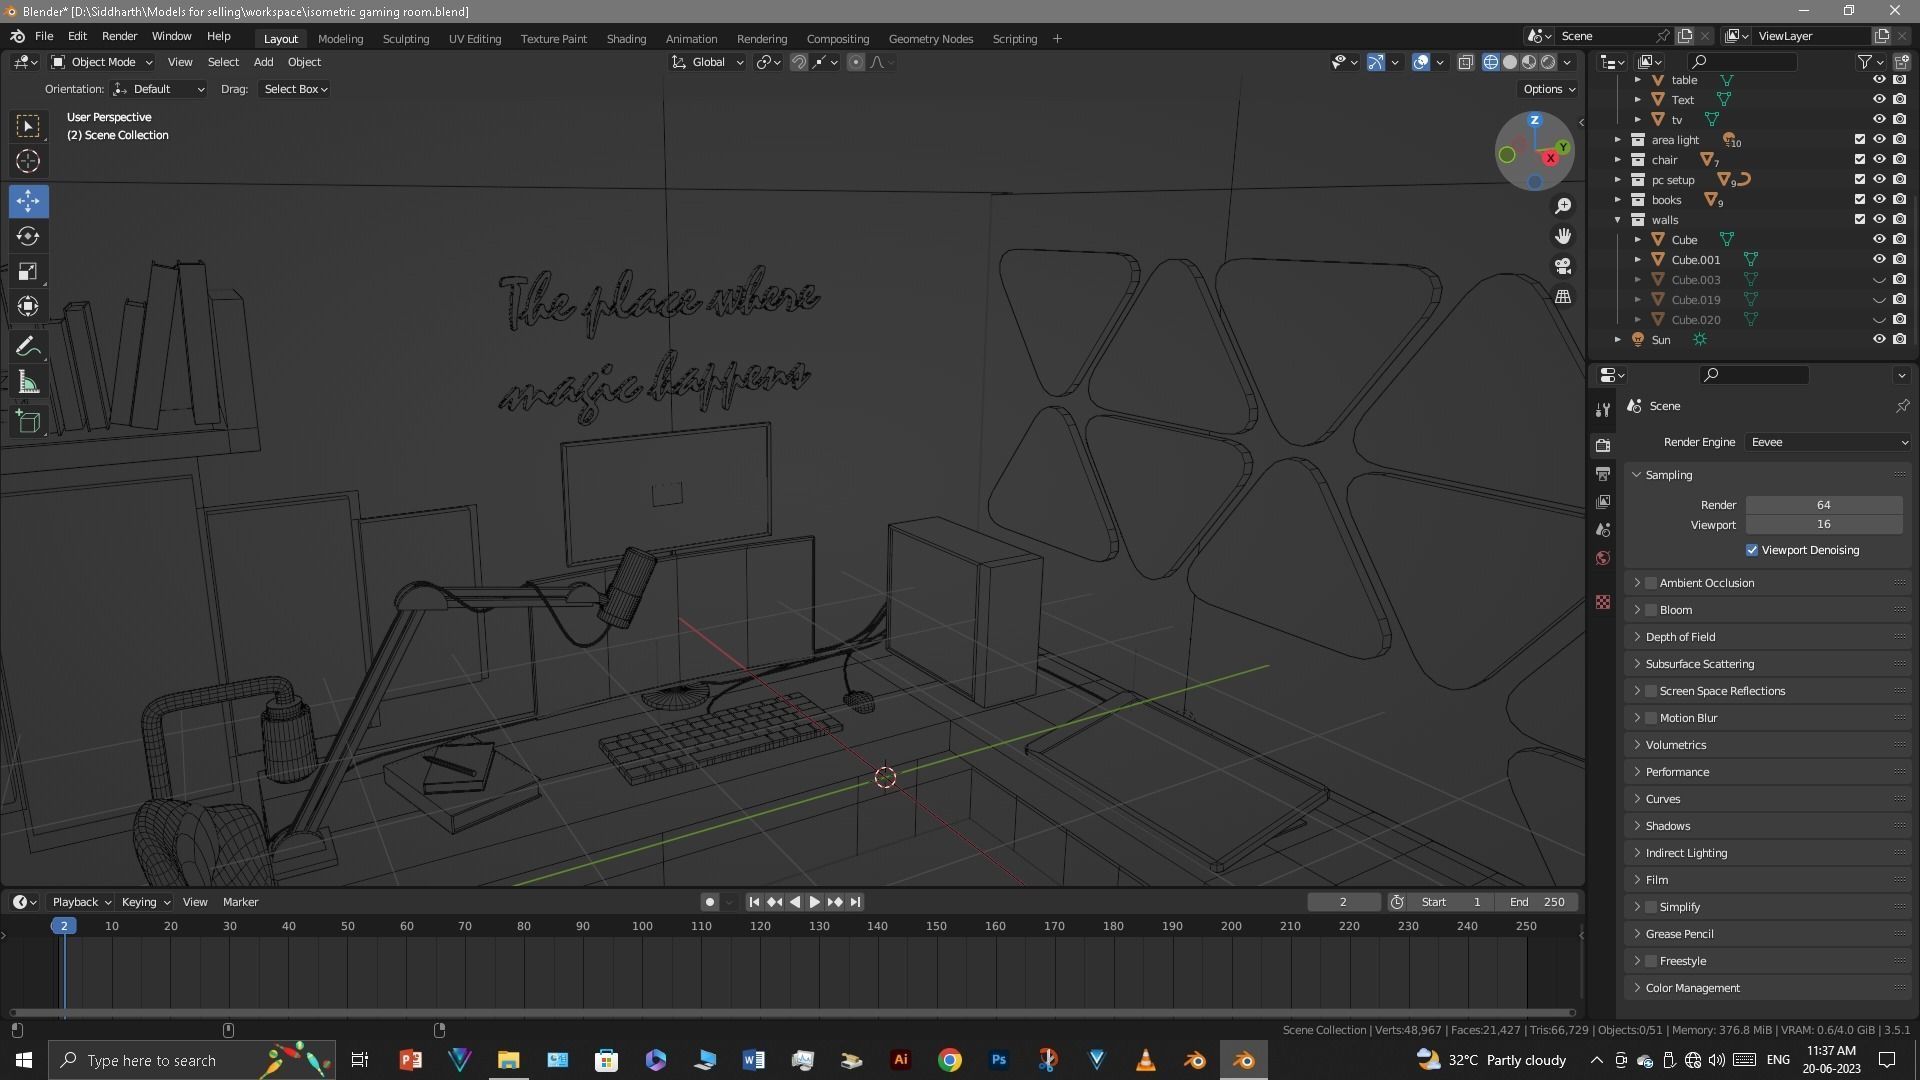Viewport: 1920px width, 1080px height.
Task: Open the Render menu
Action: 119,36
